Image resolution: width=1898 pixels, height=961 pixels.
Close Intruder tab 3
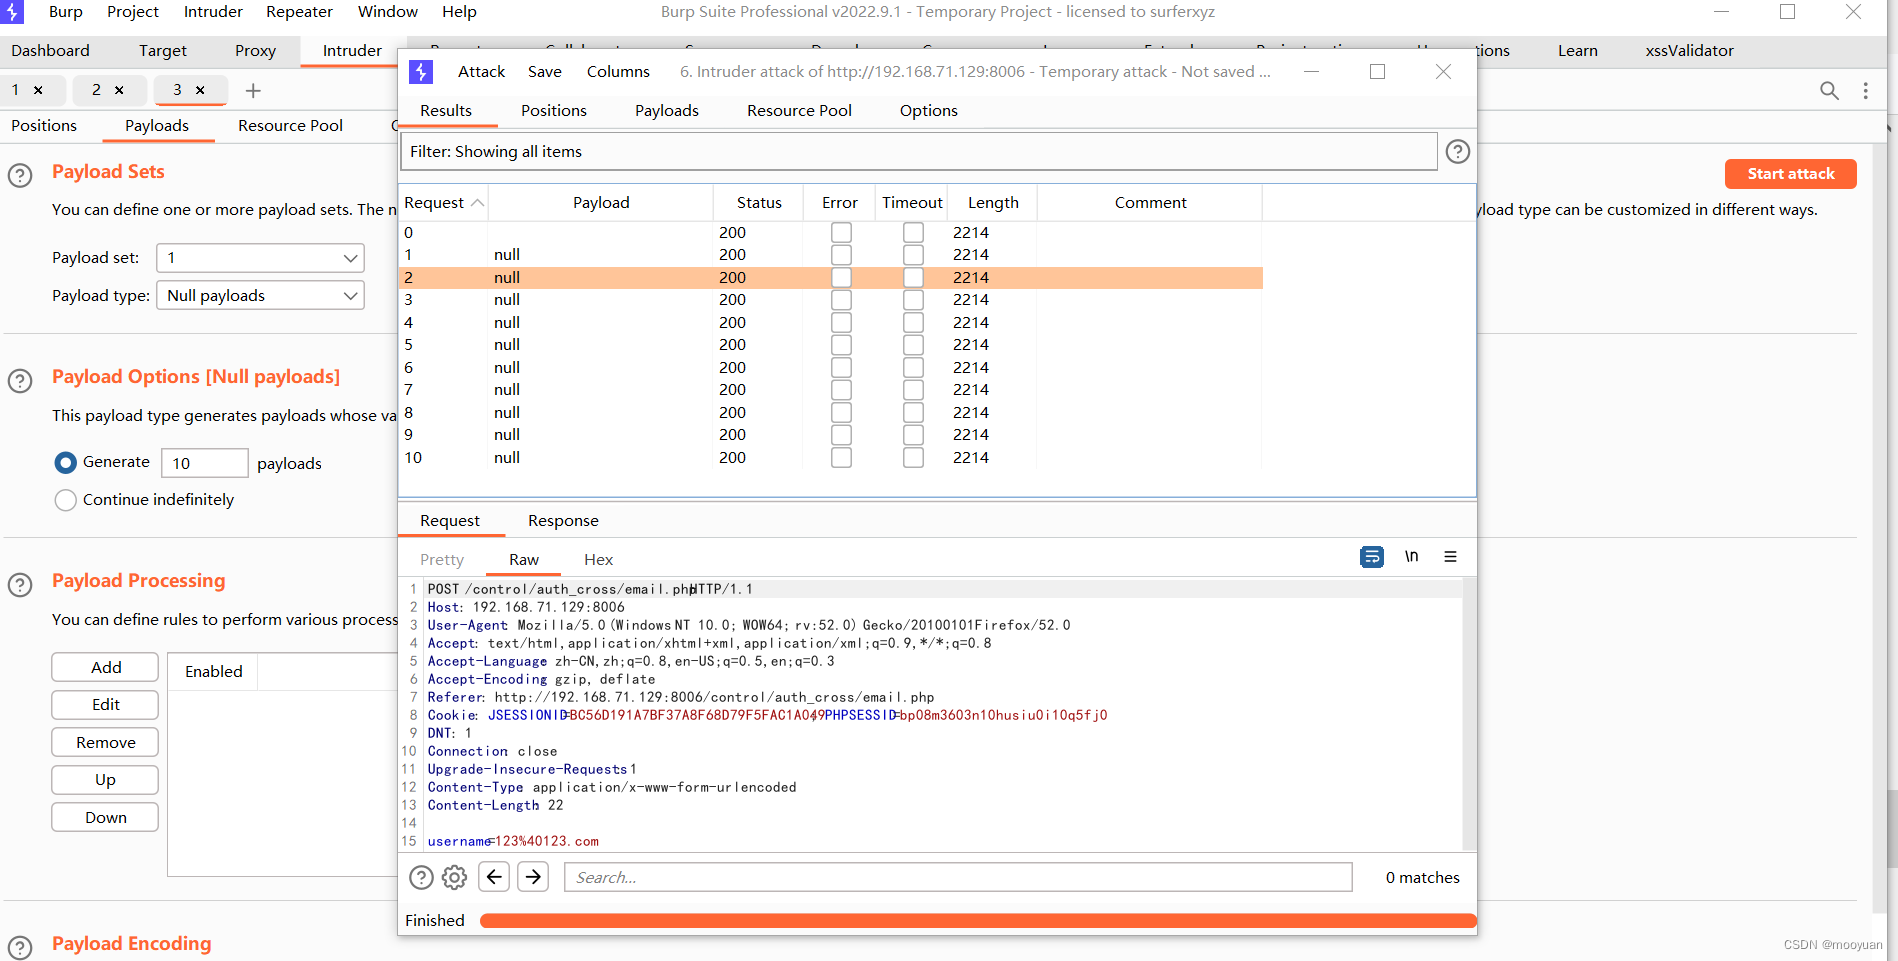pos(200,90)
